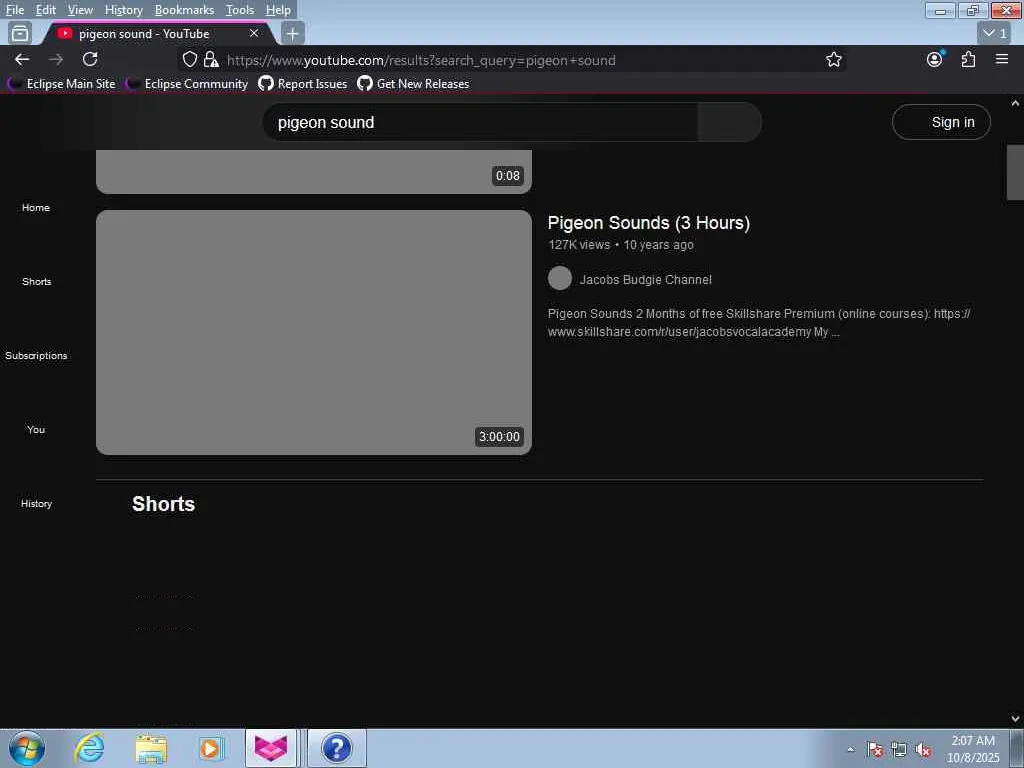This screenshot has width=1024, height=768.
Task: Reload the current page
Action: click(90, 59)
